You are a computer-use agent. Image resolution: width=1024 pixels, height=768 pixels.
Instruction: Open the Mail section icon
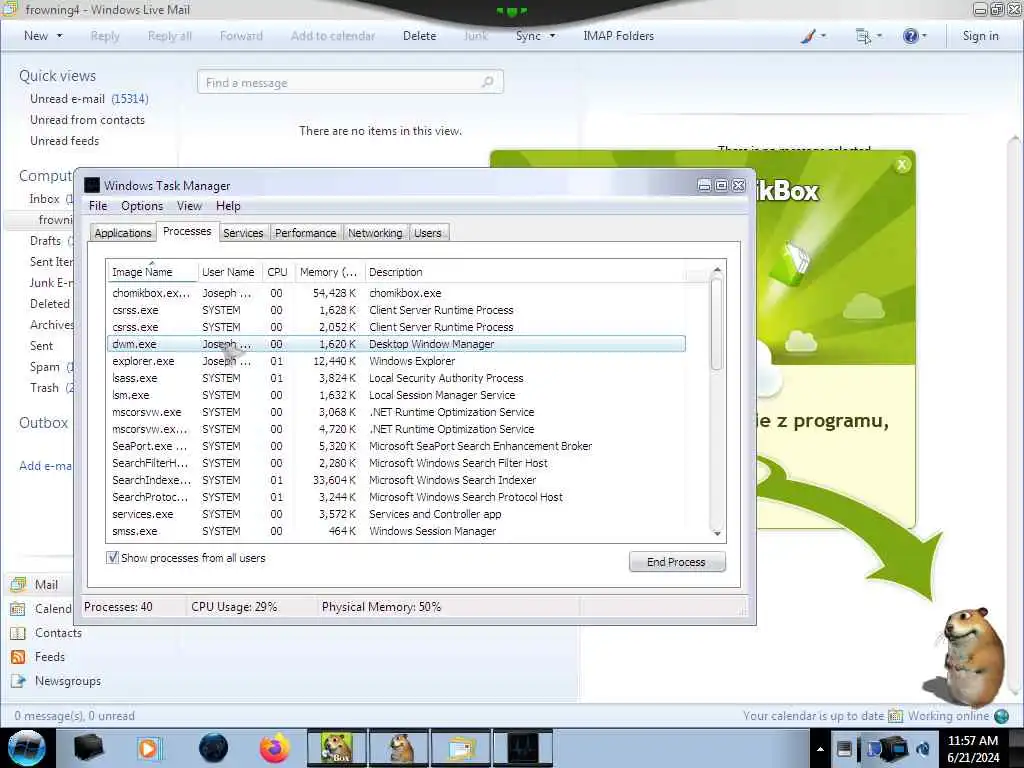[18, 584]
